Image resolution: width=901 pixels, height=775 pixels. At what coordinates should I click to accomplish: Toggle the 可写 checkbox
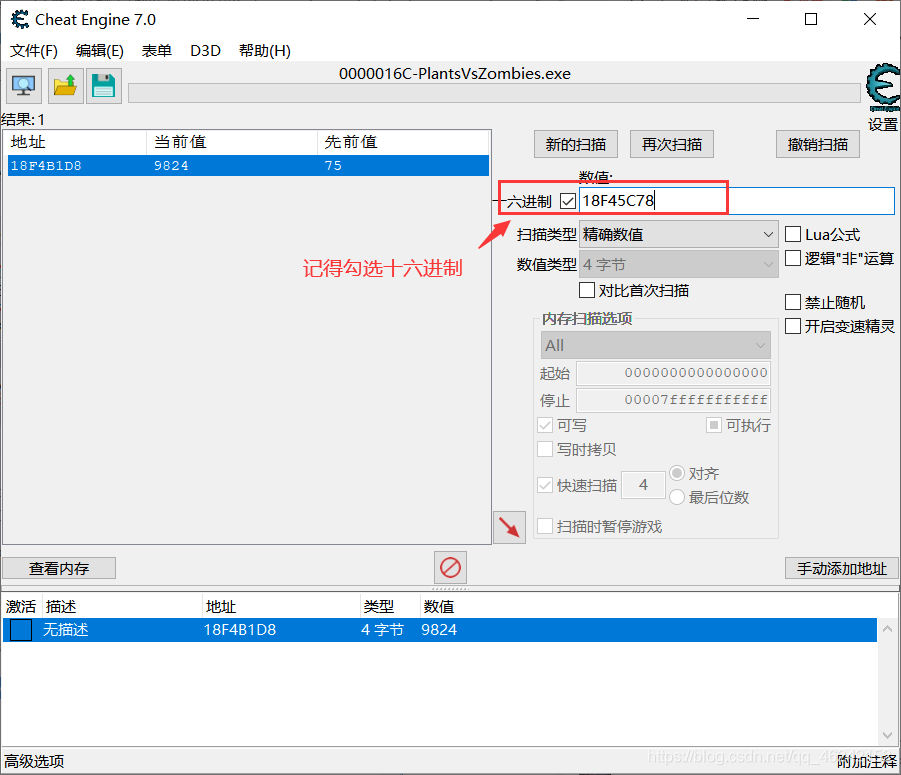pos(545,426)
